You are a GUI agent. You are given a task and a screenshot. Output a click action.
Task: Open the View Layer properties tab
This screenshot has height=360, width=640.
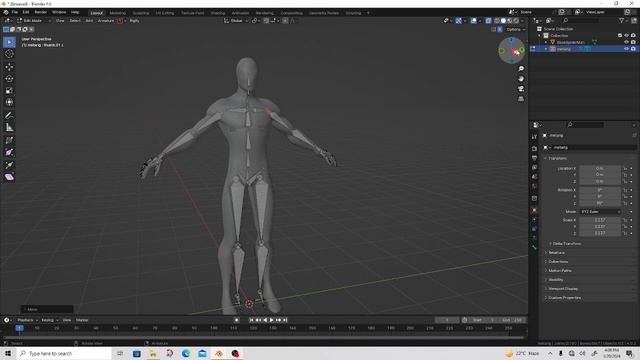point(534,167)
